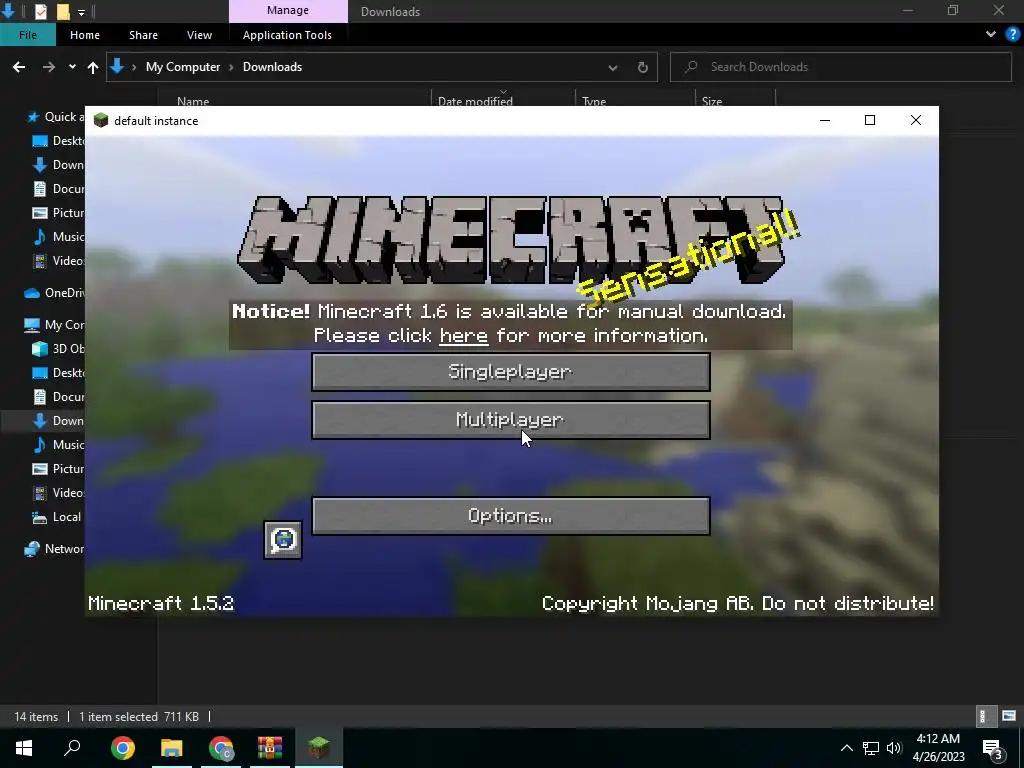Click the New folder quick access icon
This screenshot has height=768, width=1024.
[63, 11]
